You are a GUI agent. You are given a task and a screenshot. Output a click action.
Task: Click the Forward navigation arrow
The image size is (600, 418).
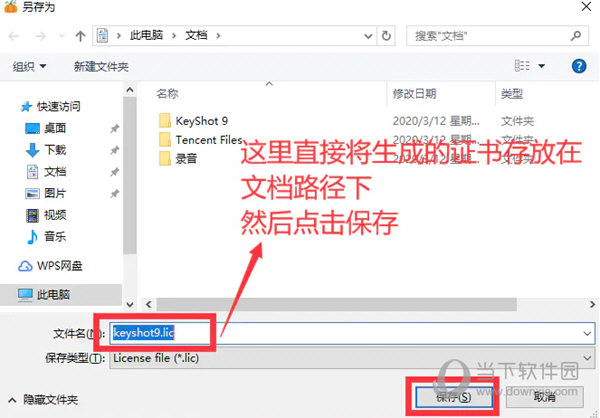click(x=40, y=36)
